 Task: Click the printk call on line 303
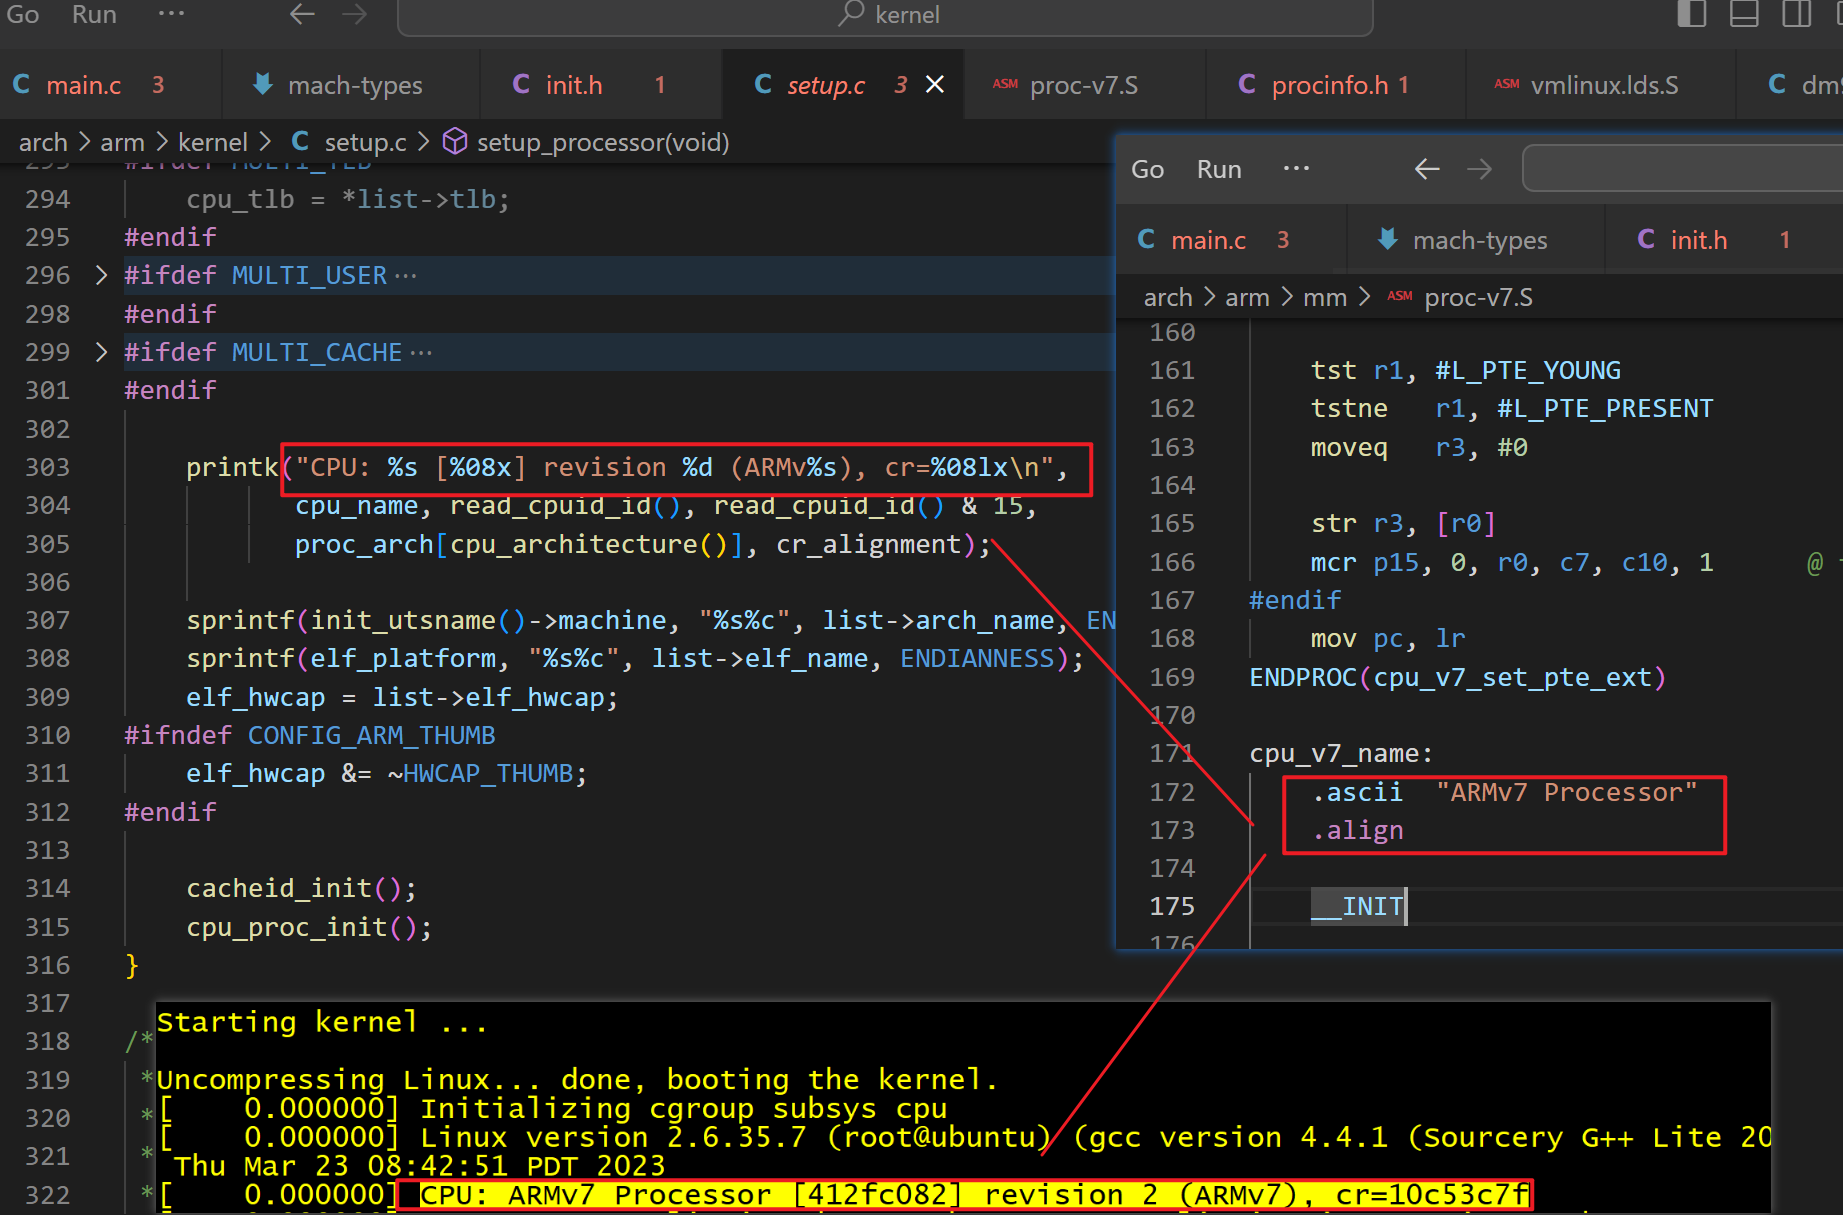click(232, 467)
